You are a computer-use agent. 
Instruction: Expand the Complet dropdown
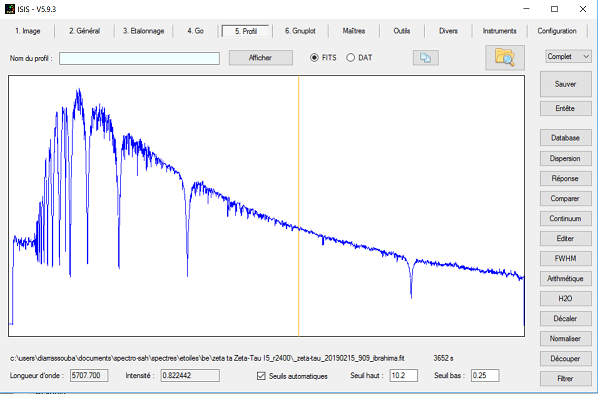[x=568, y=56]
